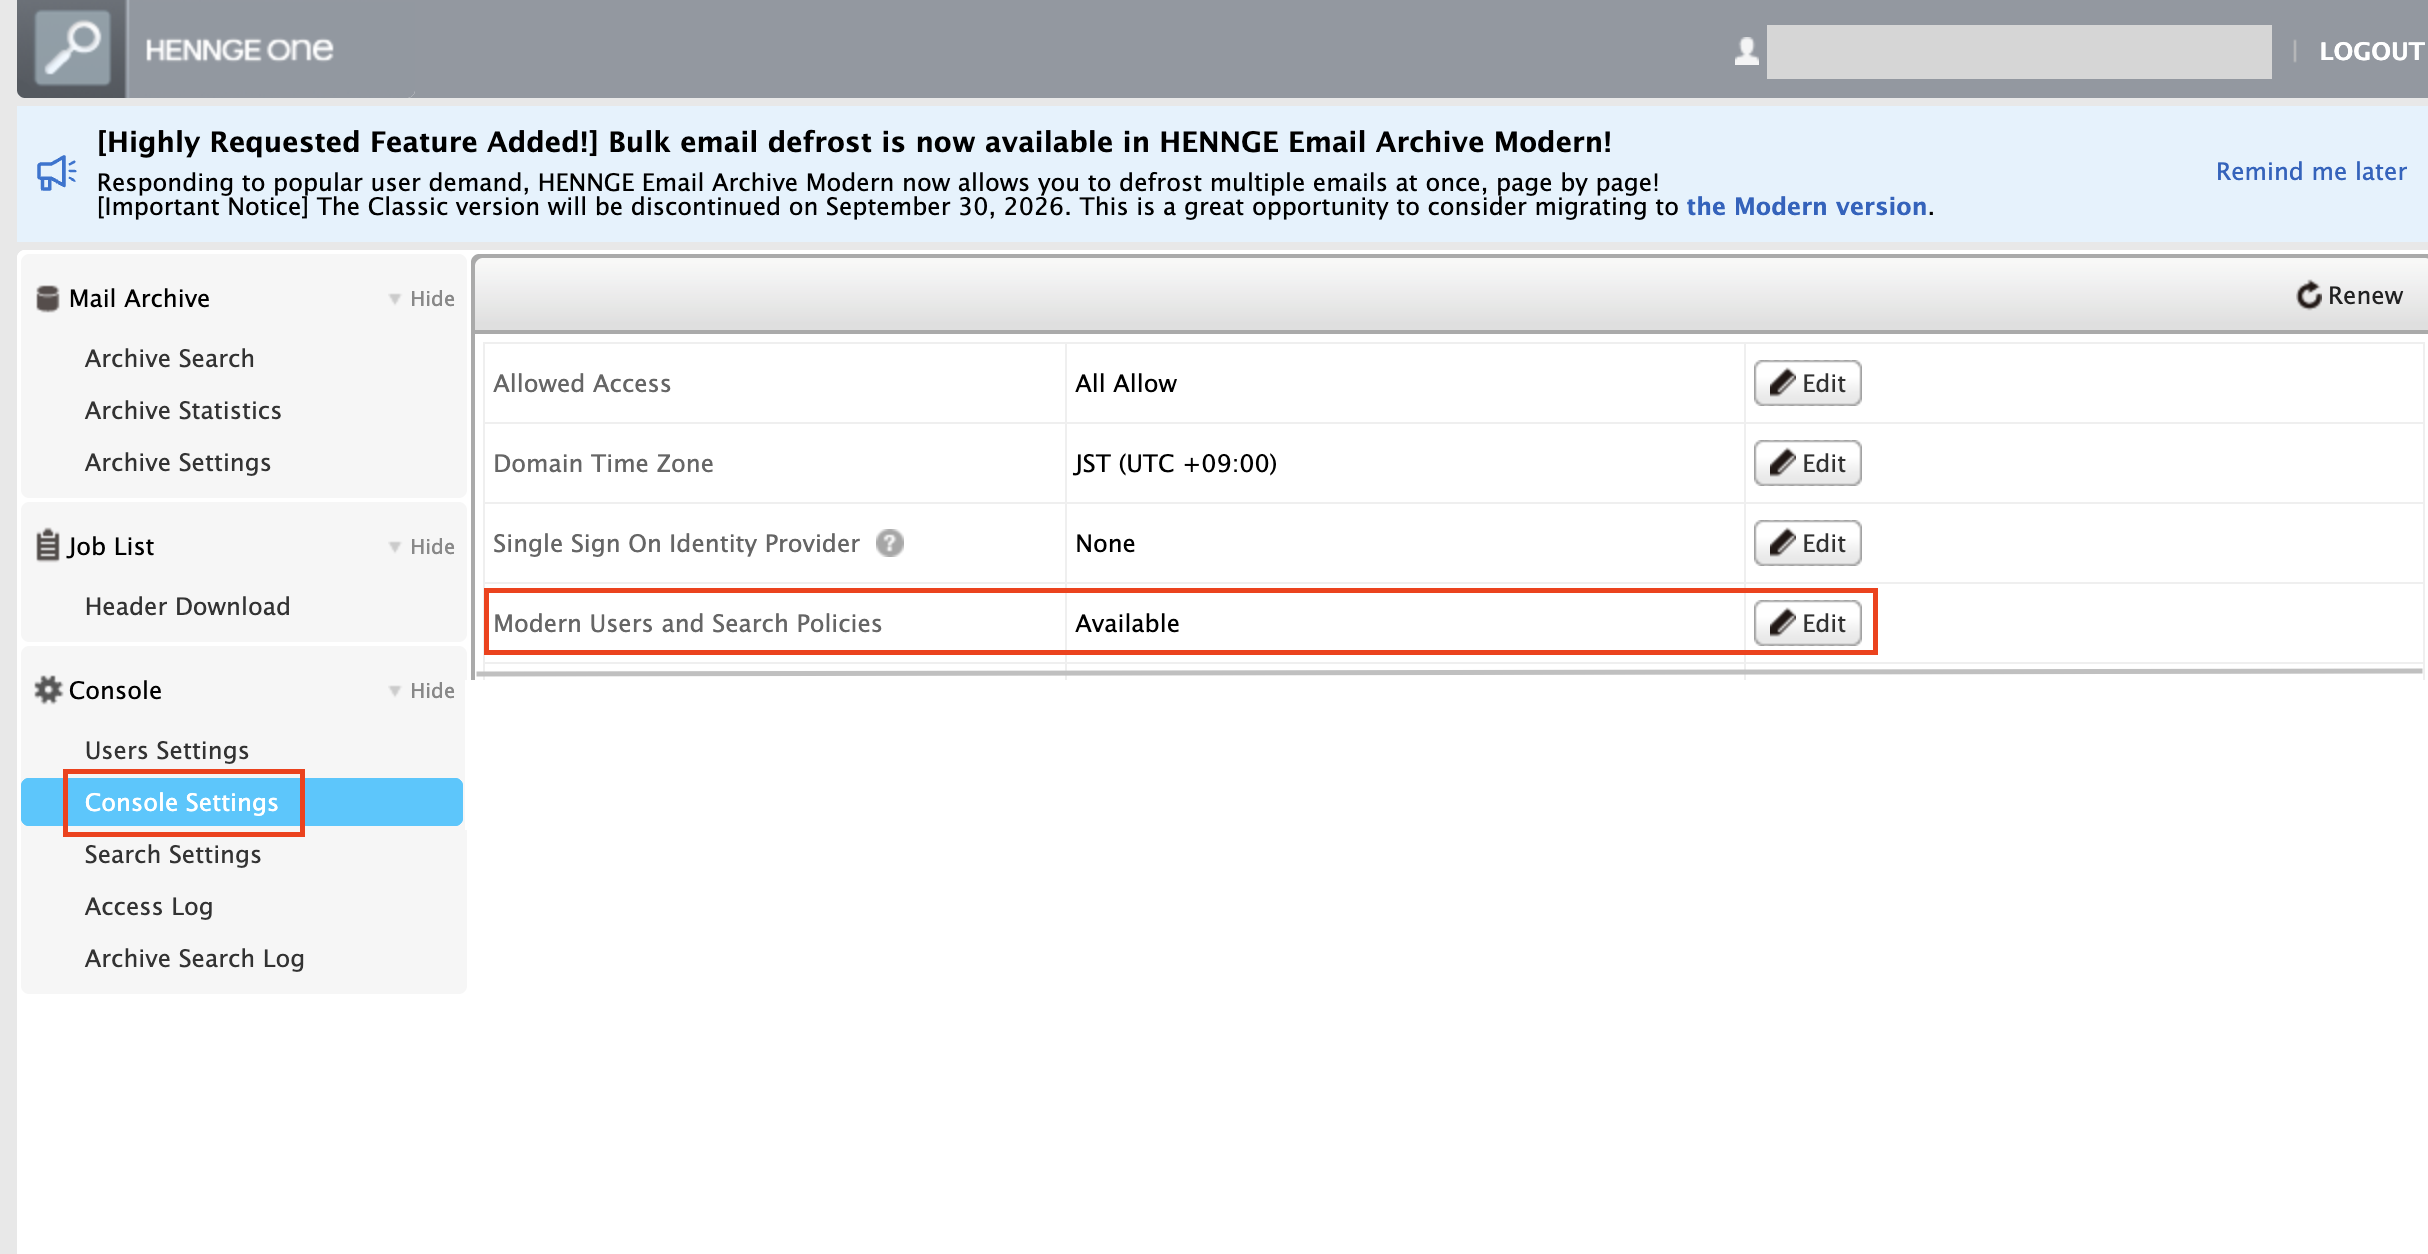Image resolution: width=2428 pixels, height=1254 pixels.
Task: Click the user profile silhouette icon
Action: pos(1746,51)
